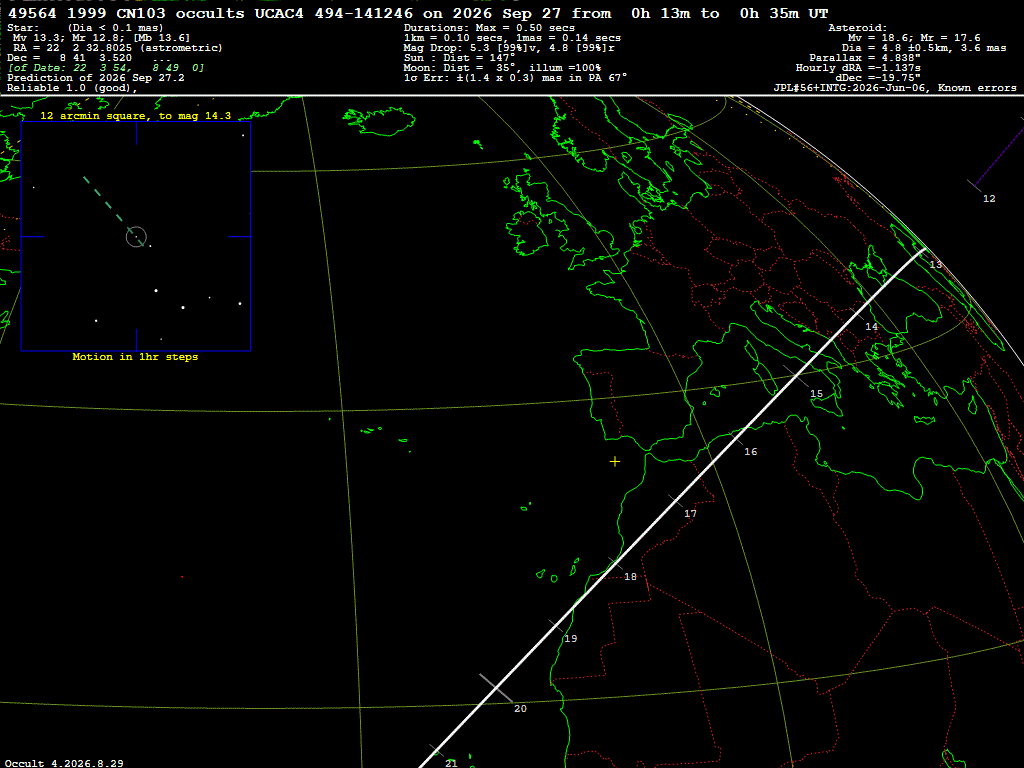This screenshot has width=1024, height=768.
Task: Click the 'Reliable 1.0 (good)' text
Action: pyautogui.click(x=72, y=88)
